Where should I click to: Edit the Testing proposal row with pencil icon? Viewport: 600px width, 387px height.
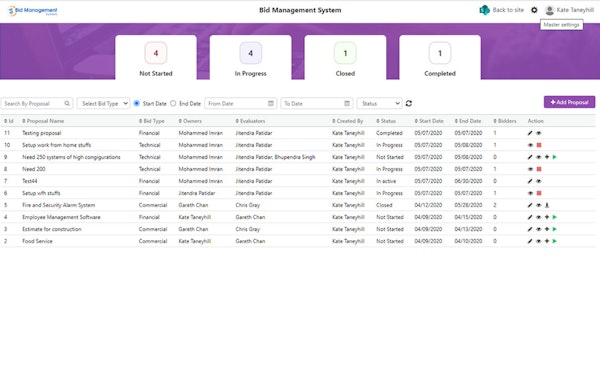click(530, 133)
